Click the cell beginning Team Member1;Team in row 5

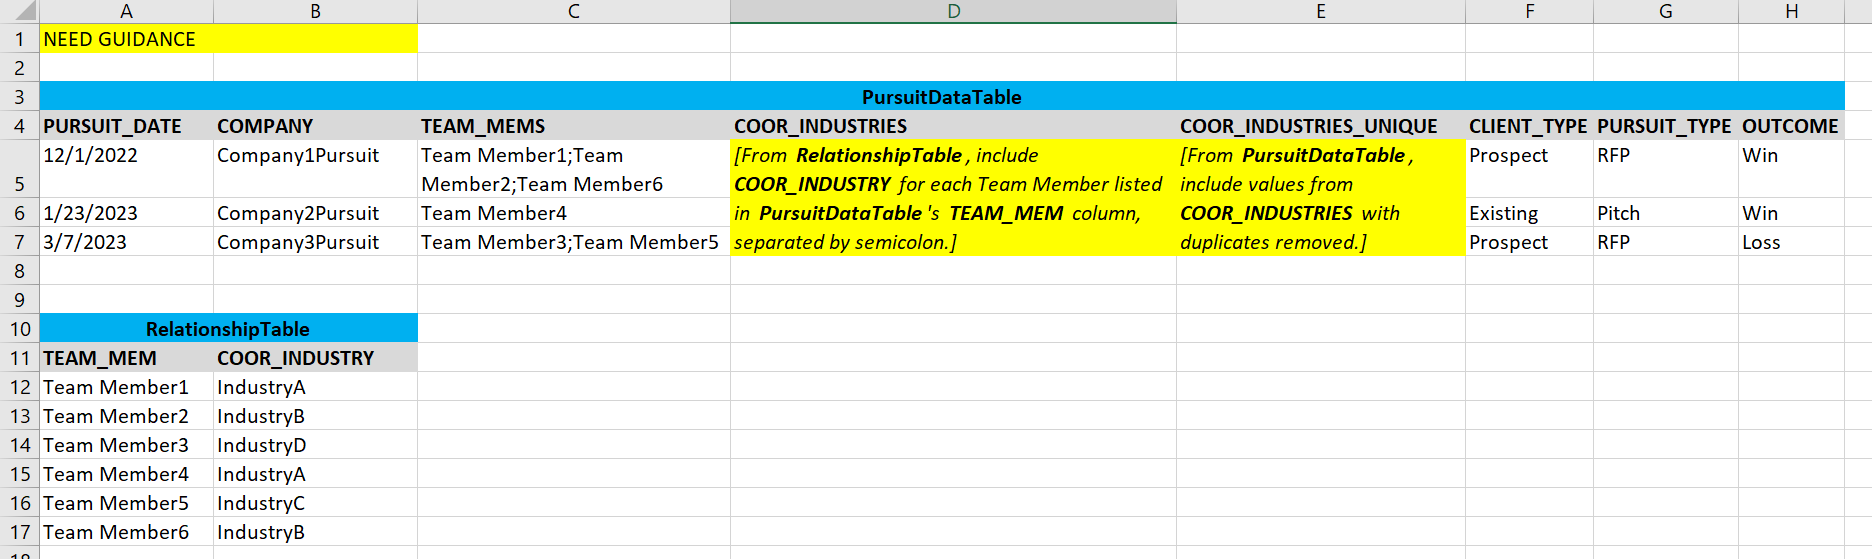(574, 169)
